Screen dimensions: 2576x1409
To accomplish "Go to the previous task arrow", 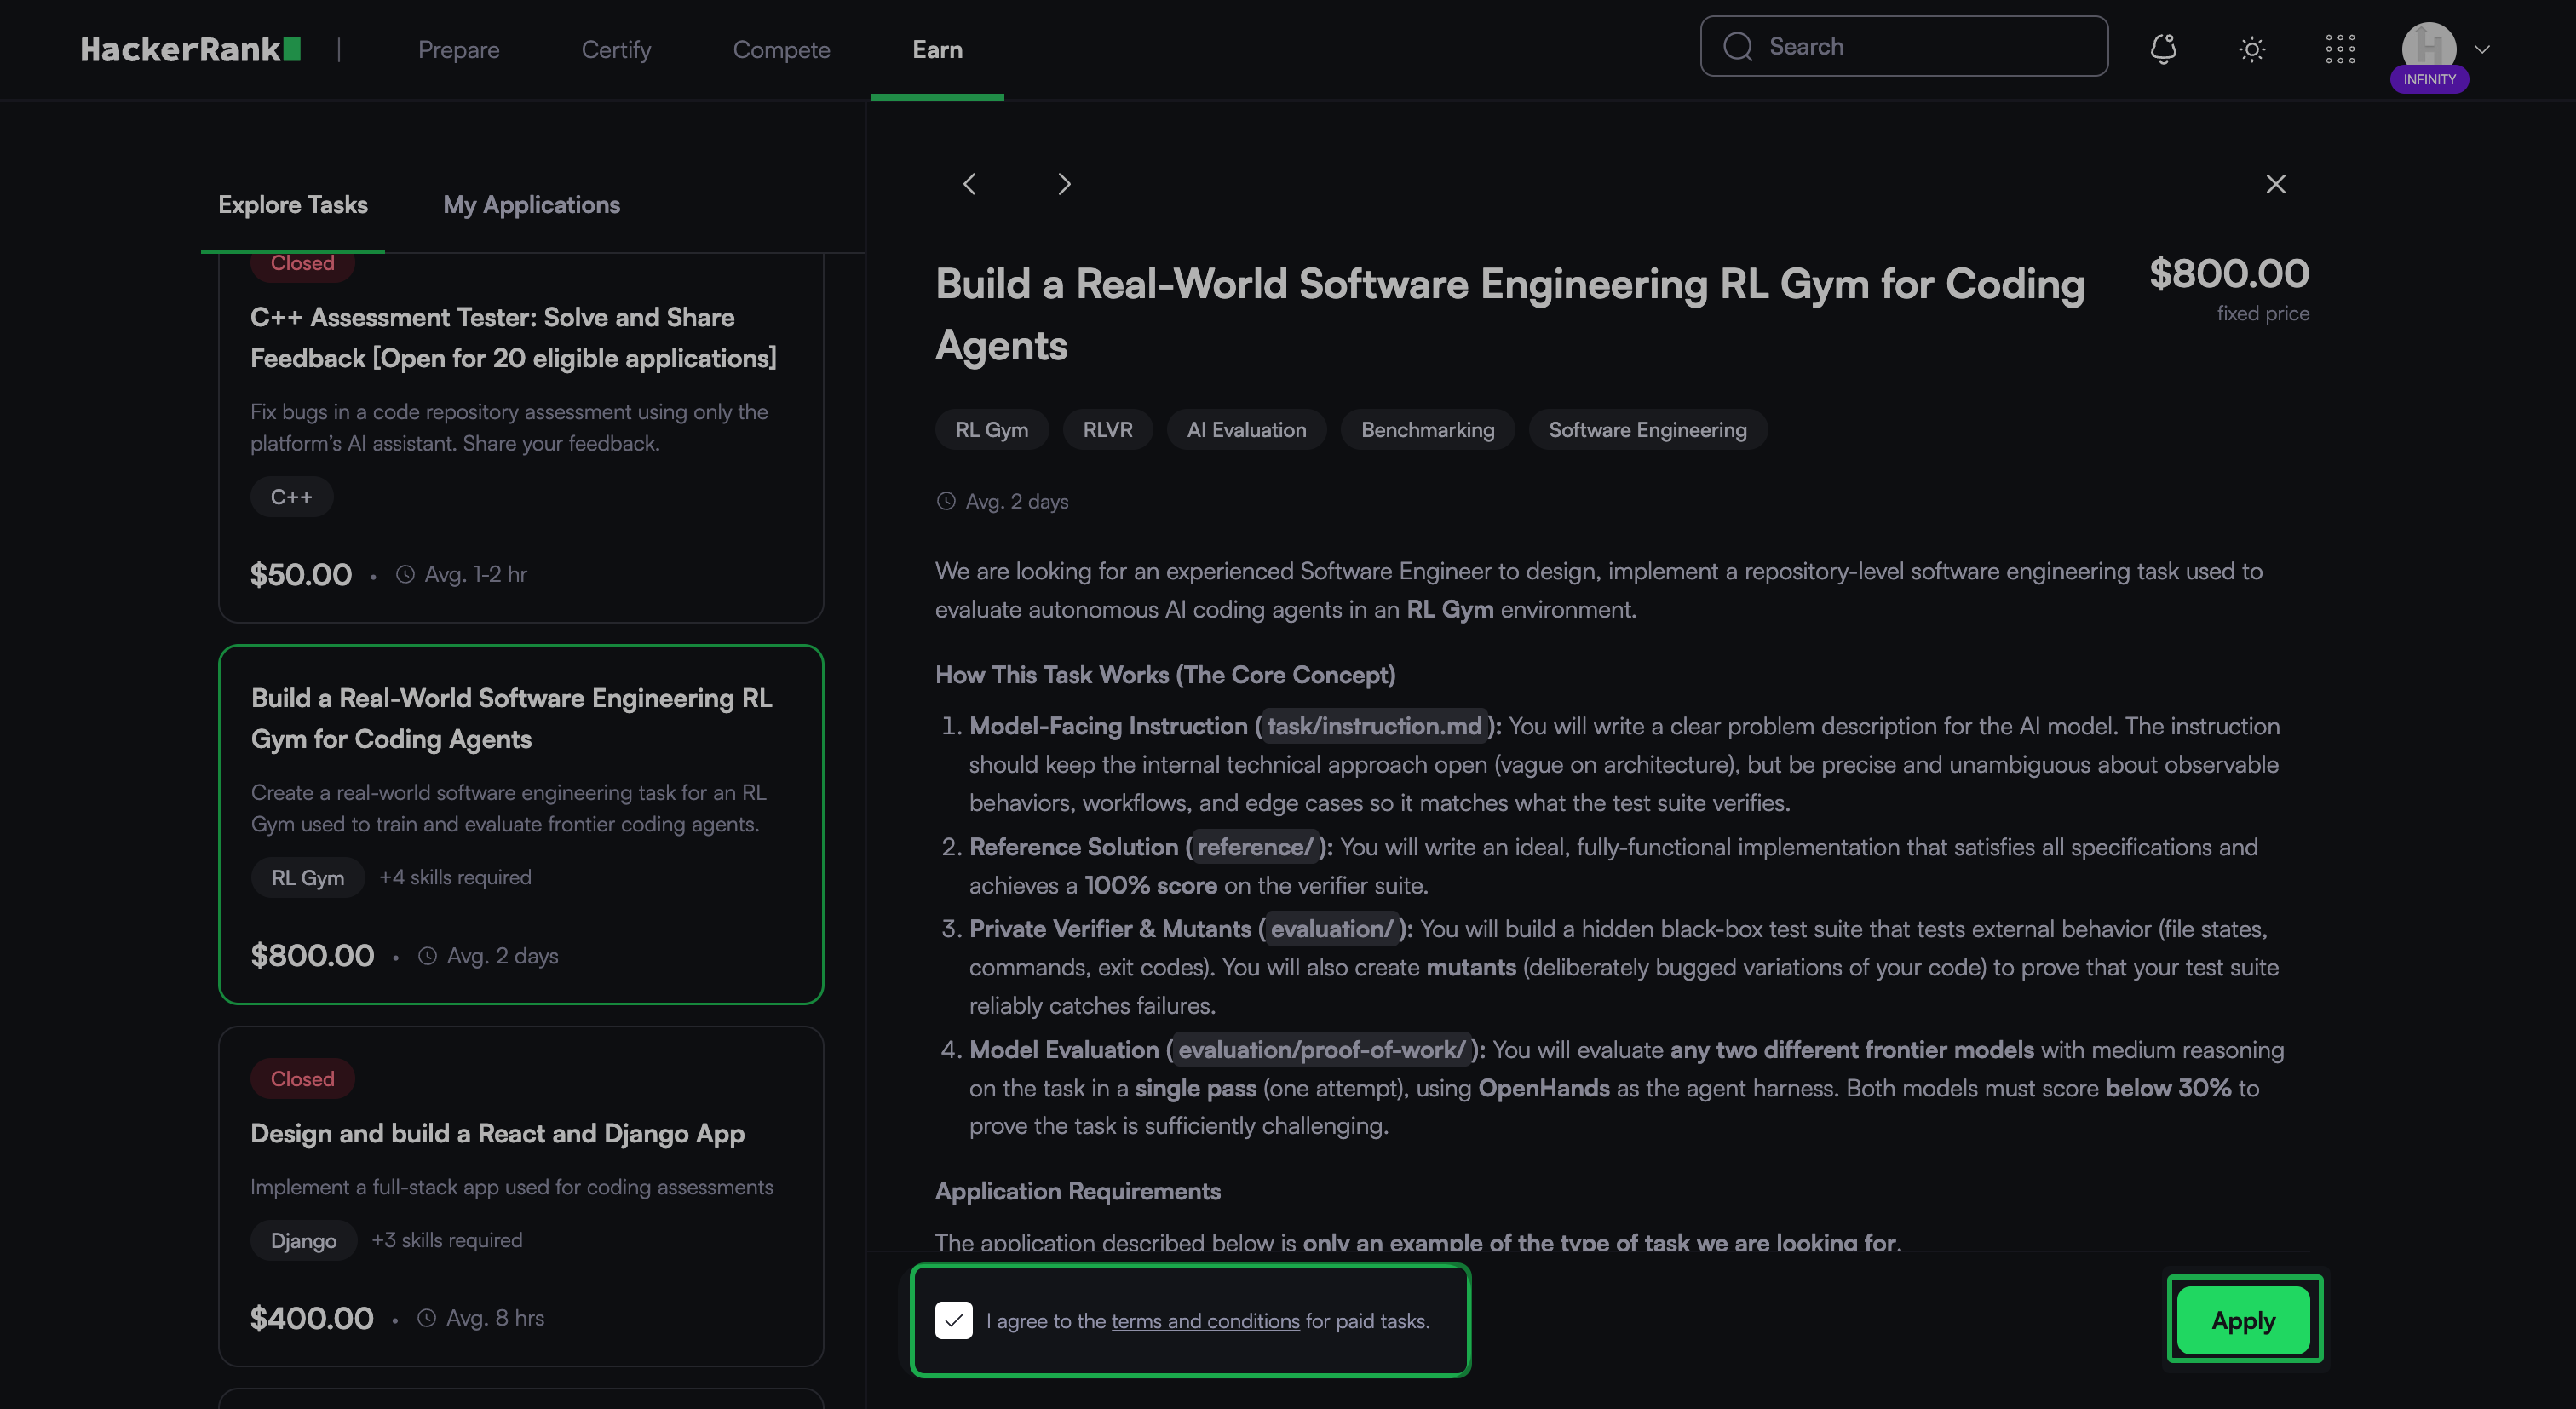I will click(x=969, y=184).
